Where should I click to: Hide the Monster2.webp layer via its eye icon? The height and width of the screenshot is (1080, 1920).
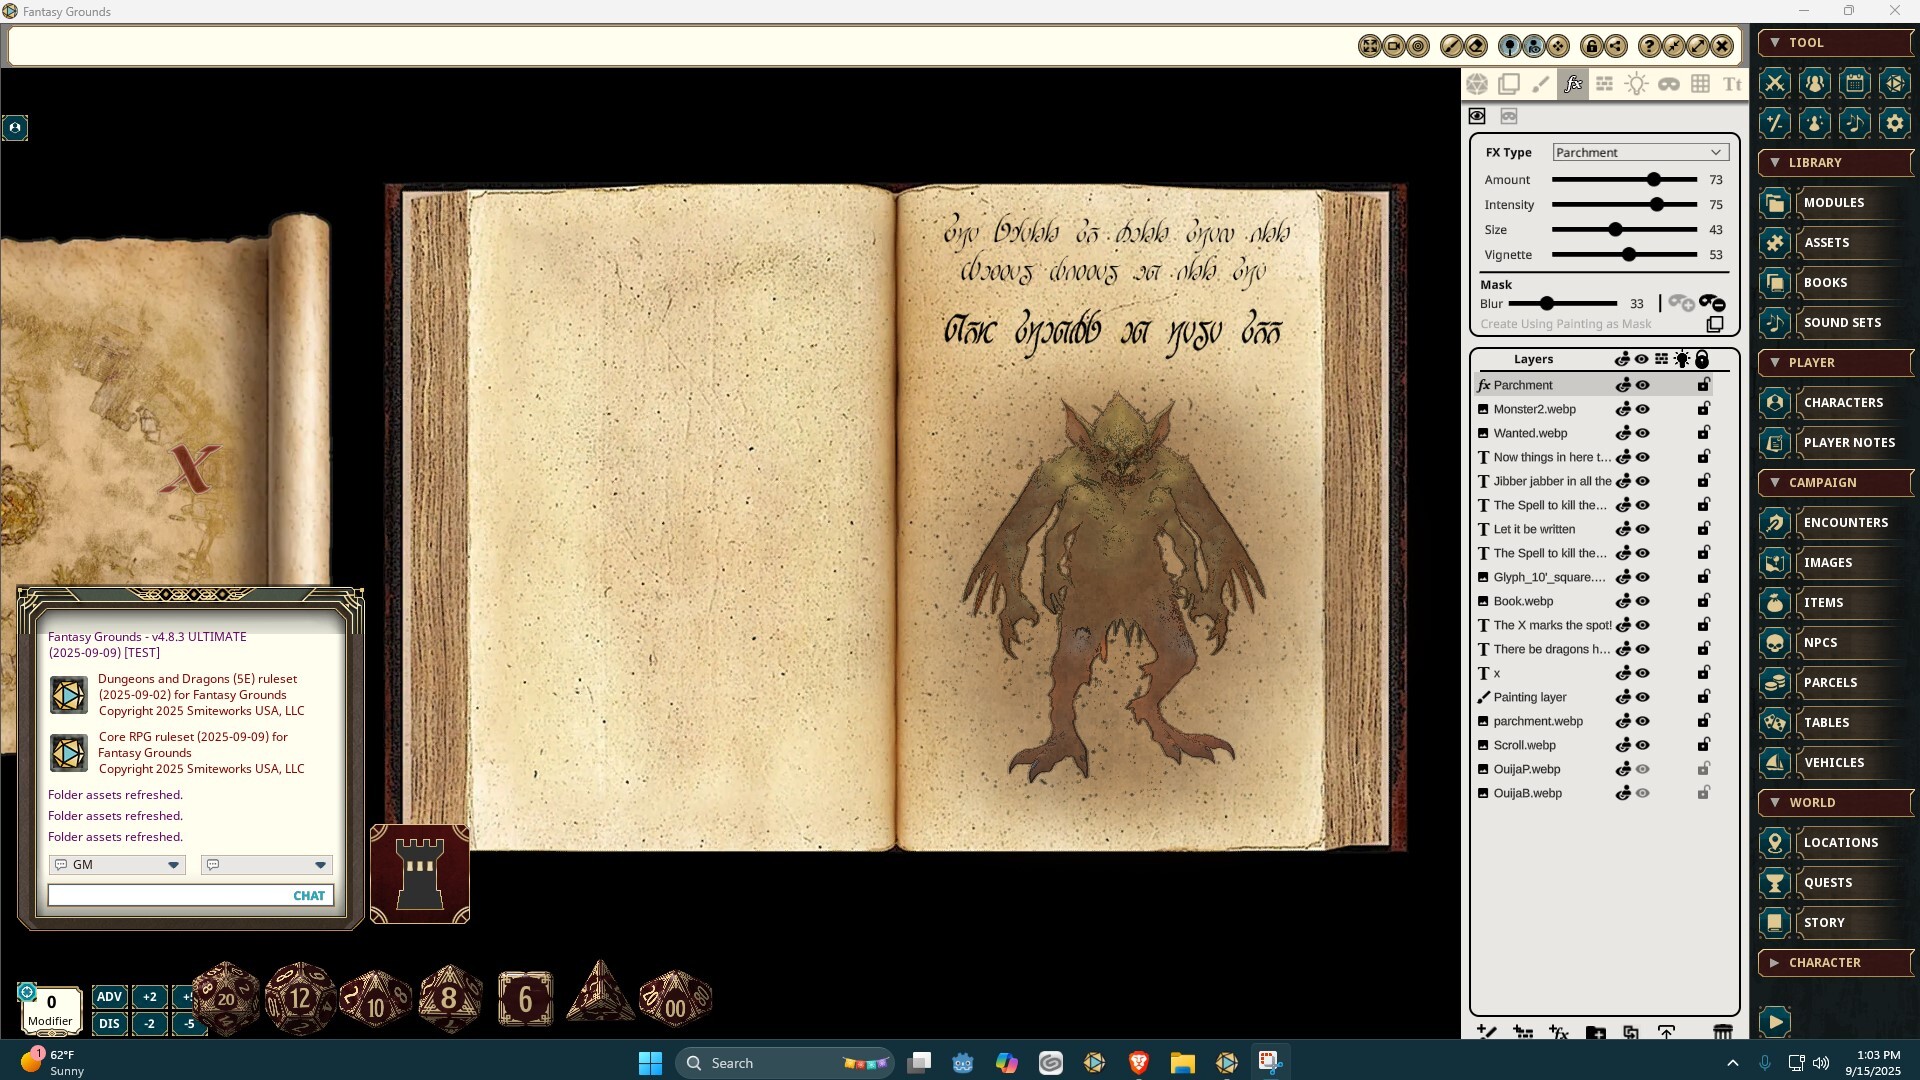[x=1643, y=409]
